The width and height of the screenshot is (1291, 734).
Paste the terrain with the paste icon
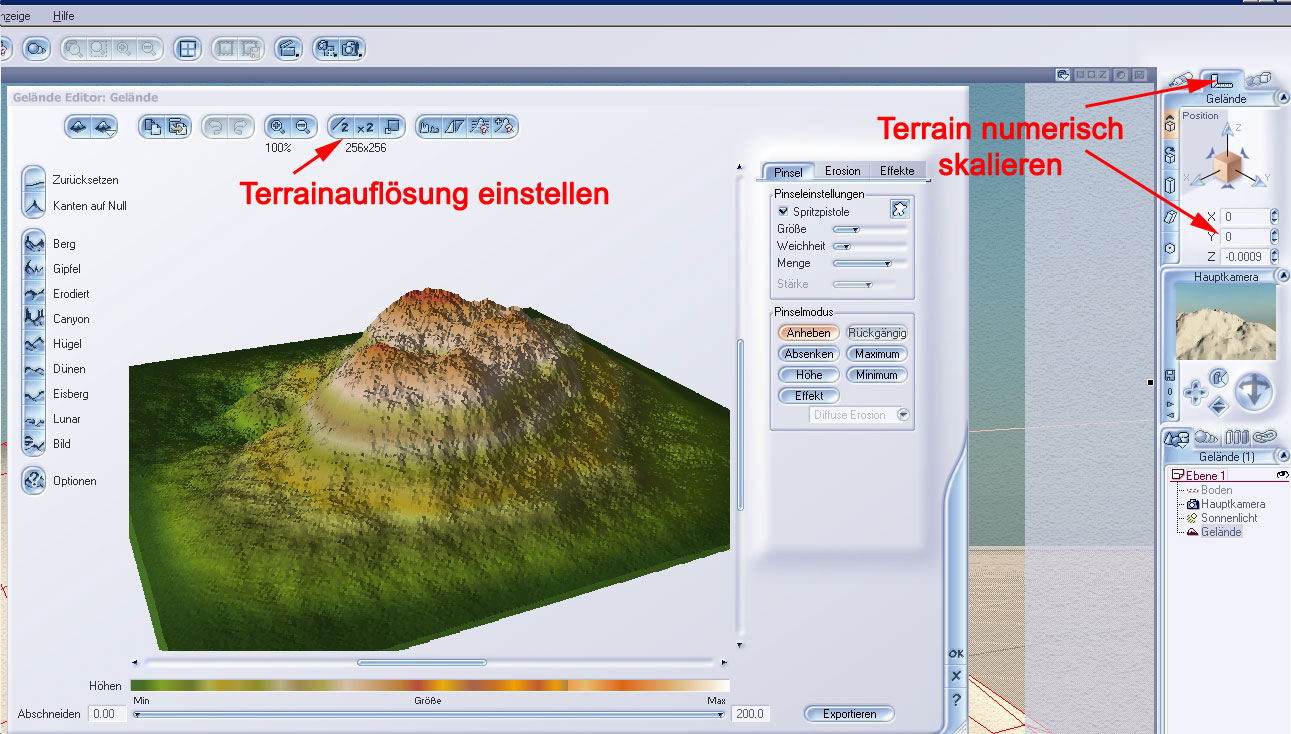(x=178, y=127)
